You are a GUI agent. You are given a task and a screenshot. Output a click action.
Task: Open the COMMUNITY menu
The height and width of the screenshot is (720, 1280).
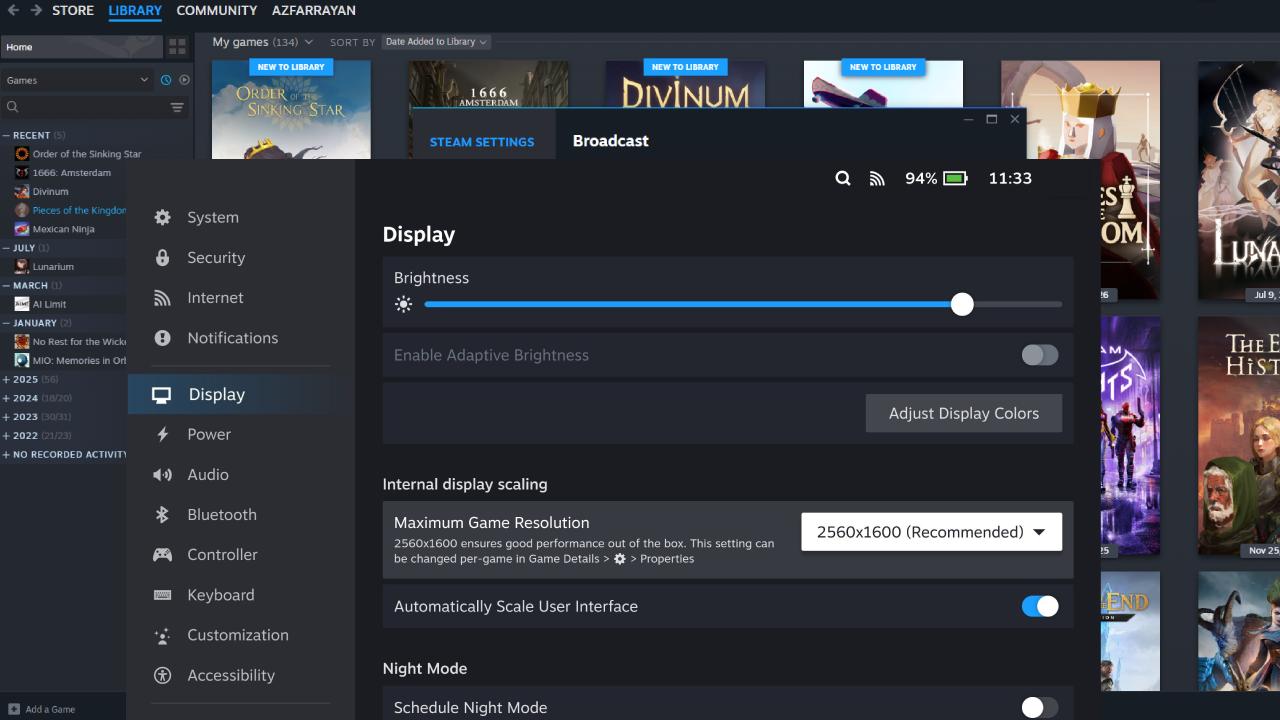tap(216, 10)
